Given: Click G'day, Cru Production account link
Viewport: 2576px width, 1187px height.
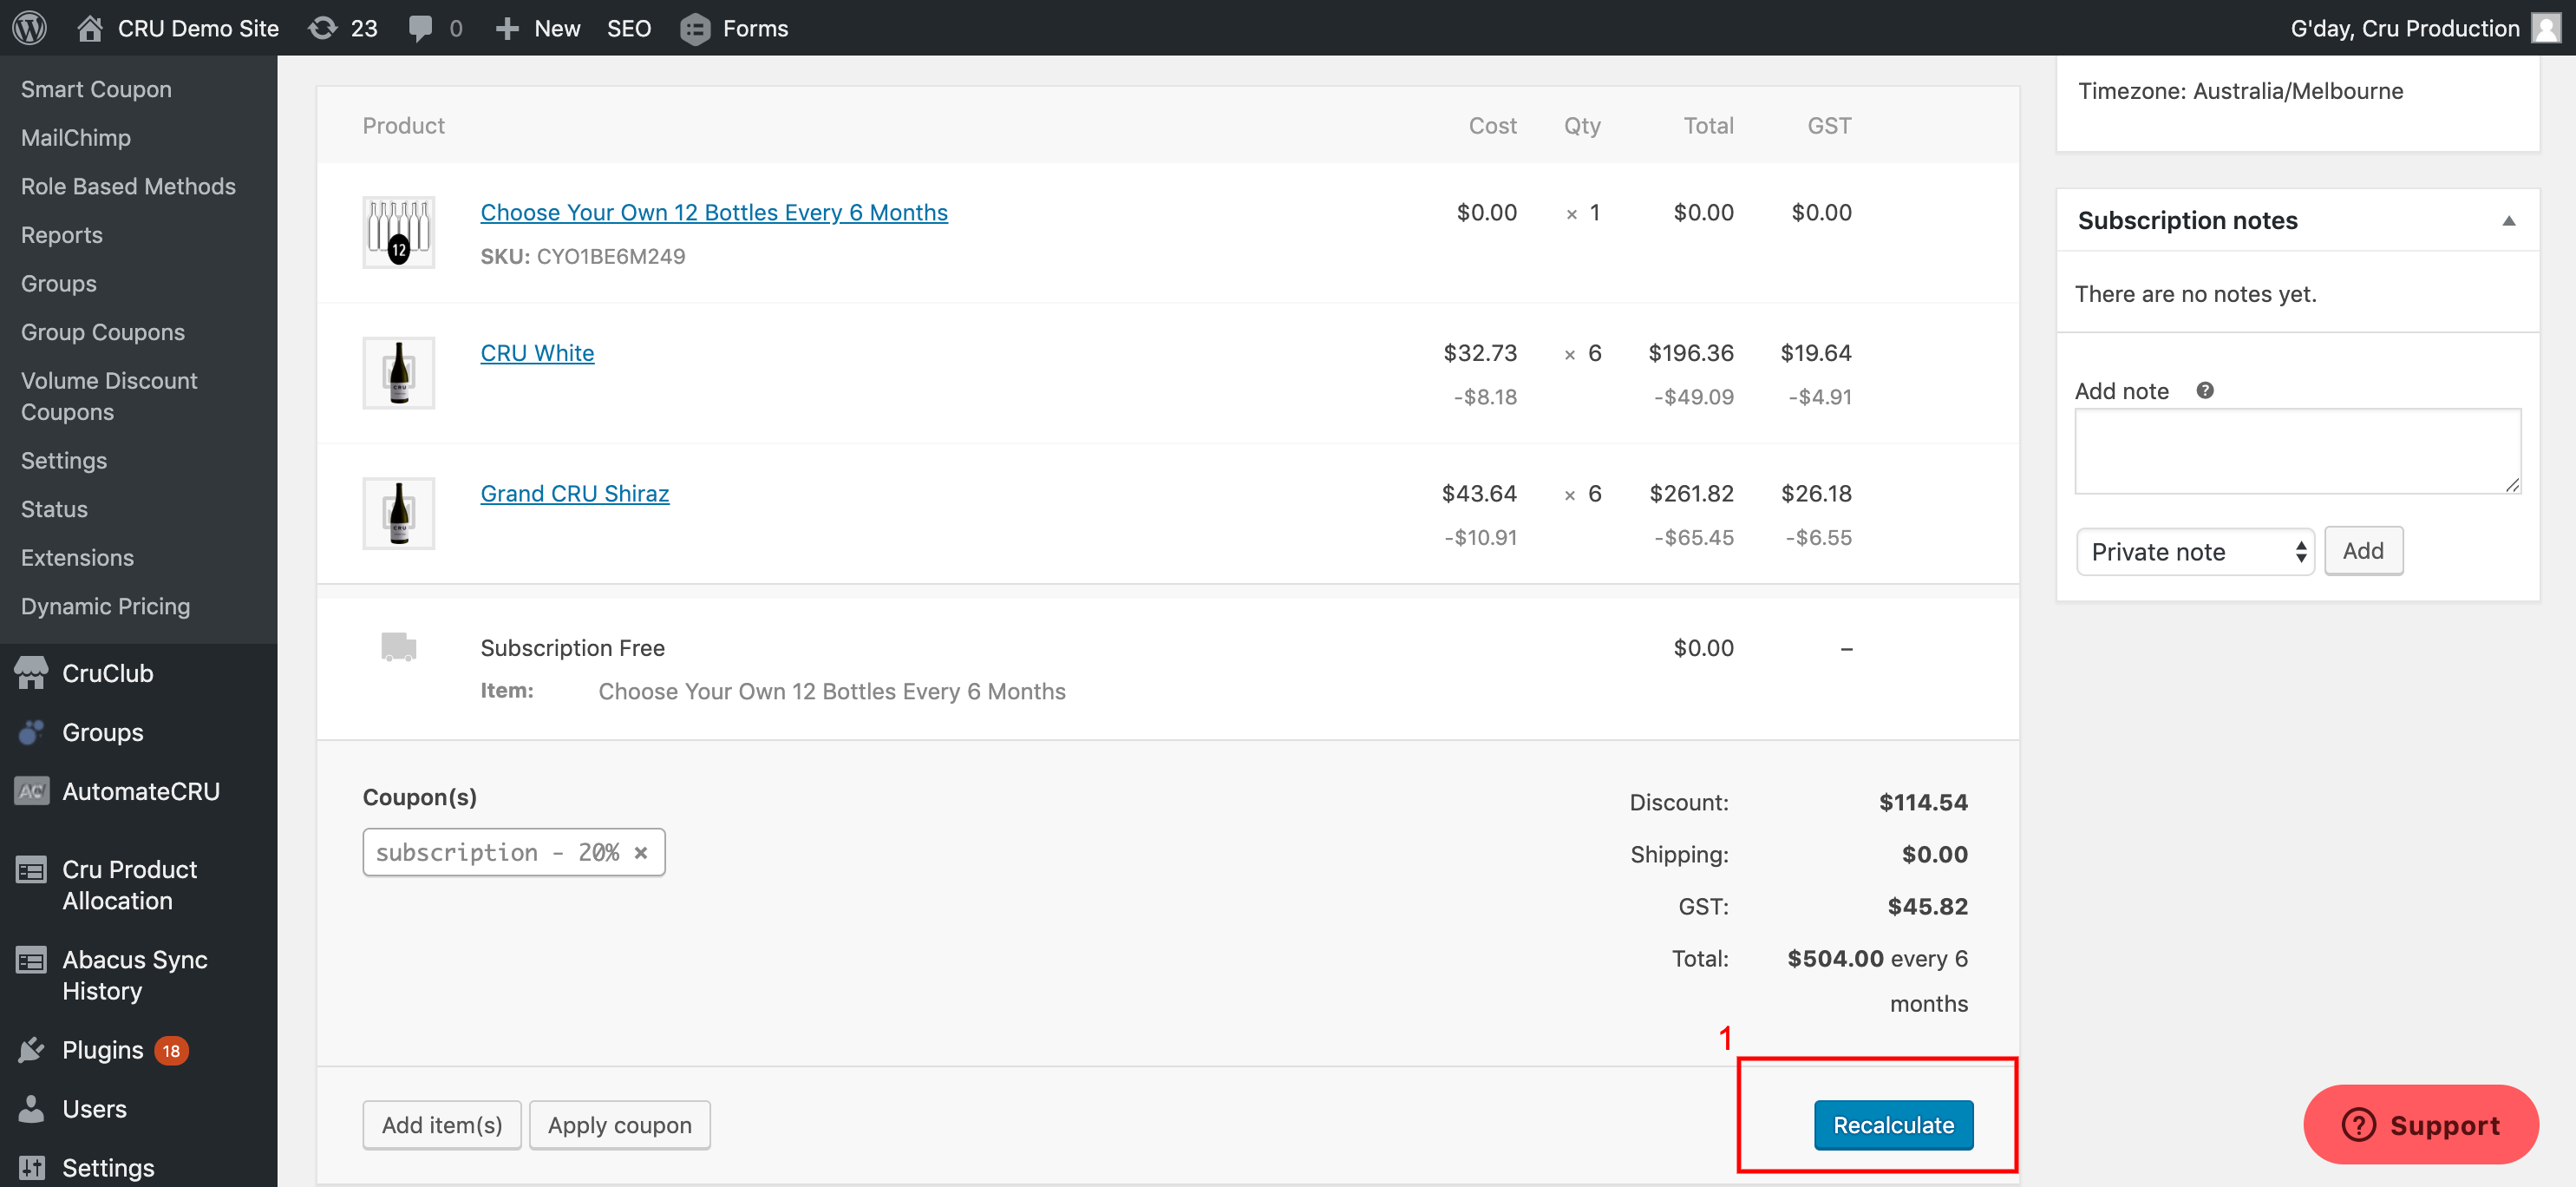Looking at the screenshot, I should click(2404, 28).
